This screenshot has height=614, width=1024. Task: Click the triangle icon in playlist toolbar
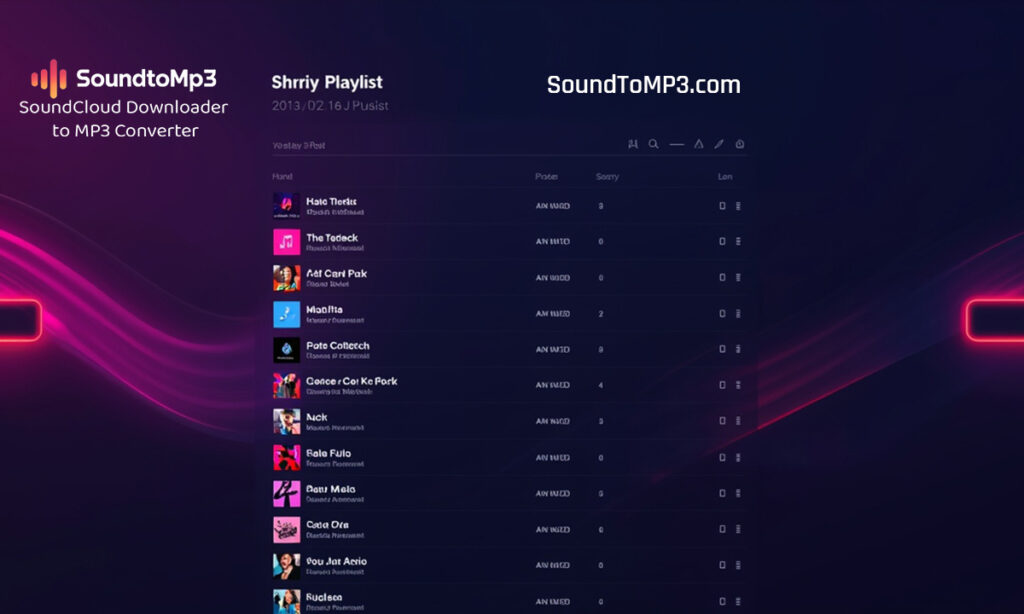click(x=698, y=144)
